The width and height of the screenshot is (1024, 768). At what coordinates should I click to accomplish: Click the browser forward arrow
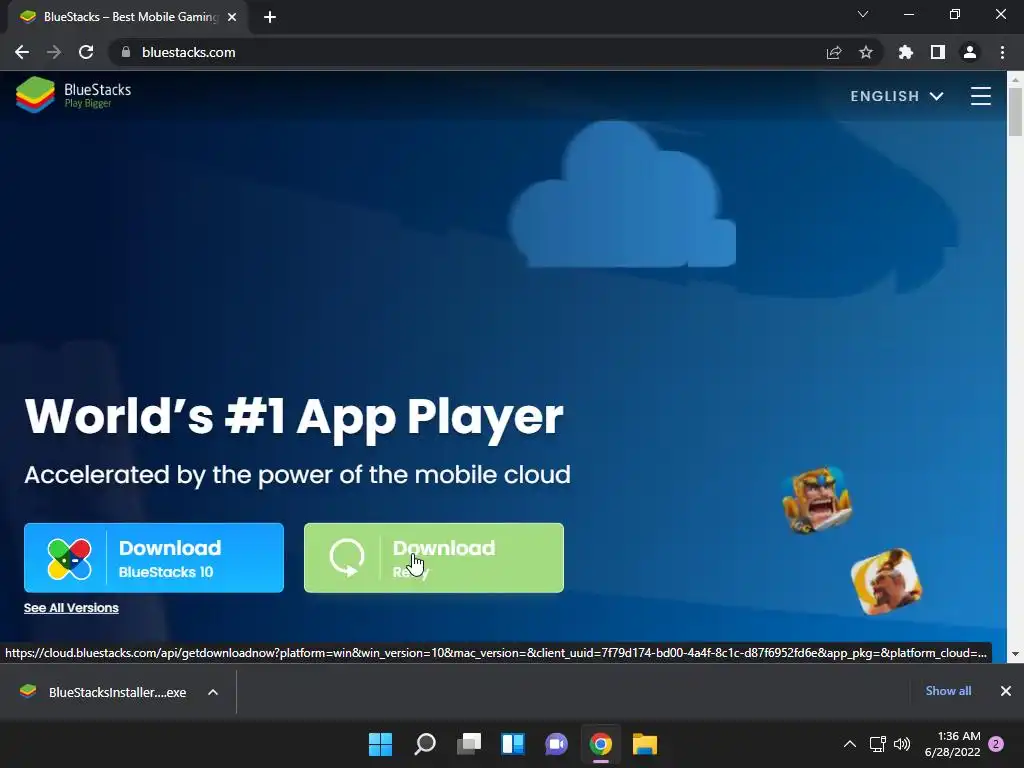pyautogui.click(x=54, y=52)
